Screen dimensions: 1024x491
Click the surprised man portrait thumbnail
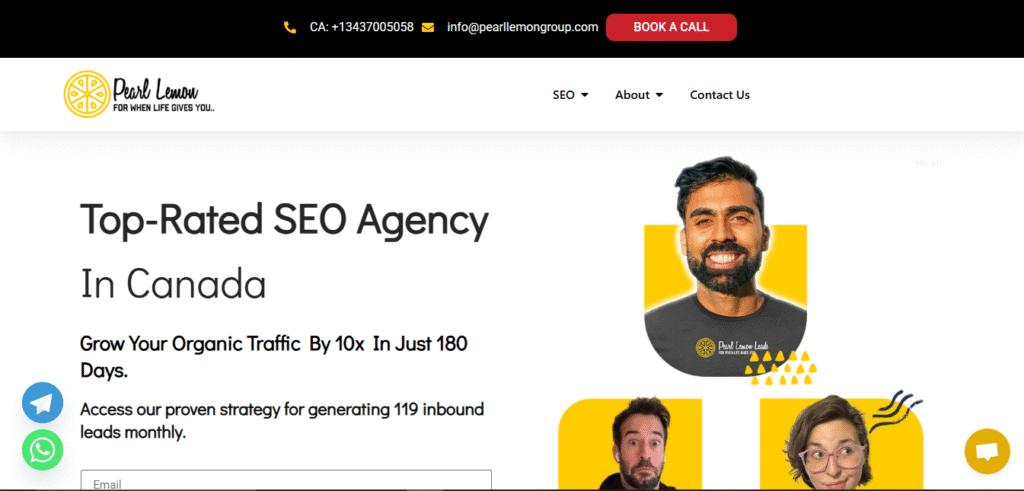[630, 444]
